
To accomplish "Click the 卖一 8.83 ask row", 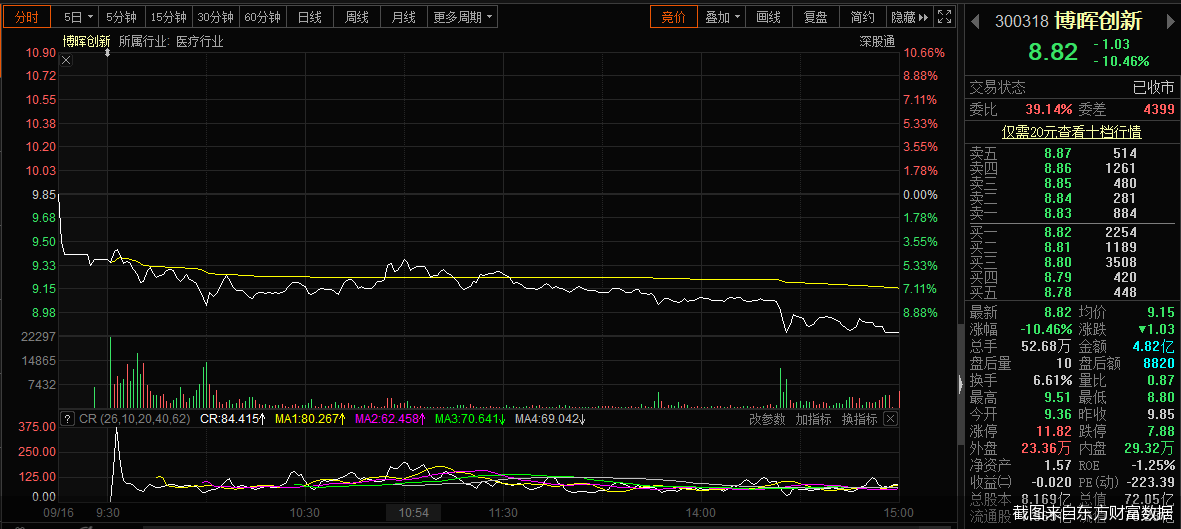I will 1071,213.
